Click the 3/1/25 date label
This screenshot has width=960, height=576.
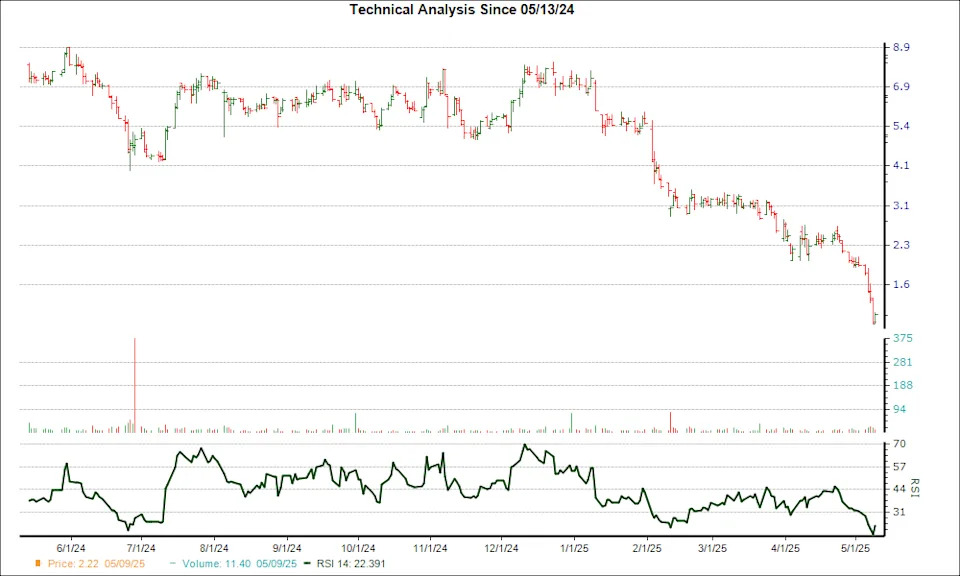[712, 548]
